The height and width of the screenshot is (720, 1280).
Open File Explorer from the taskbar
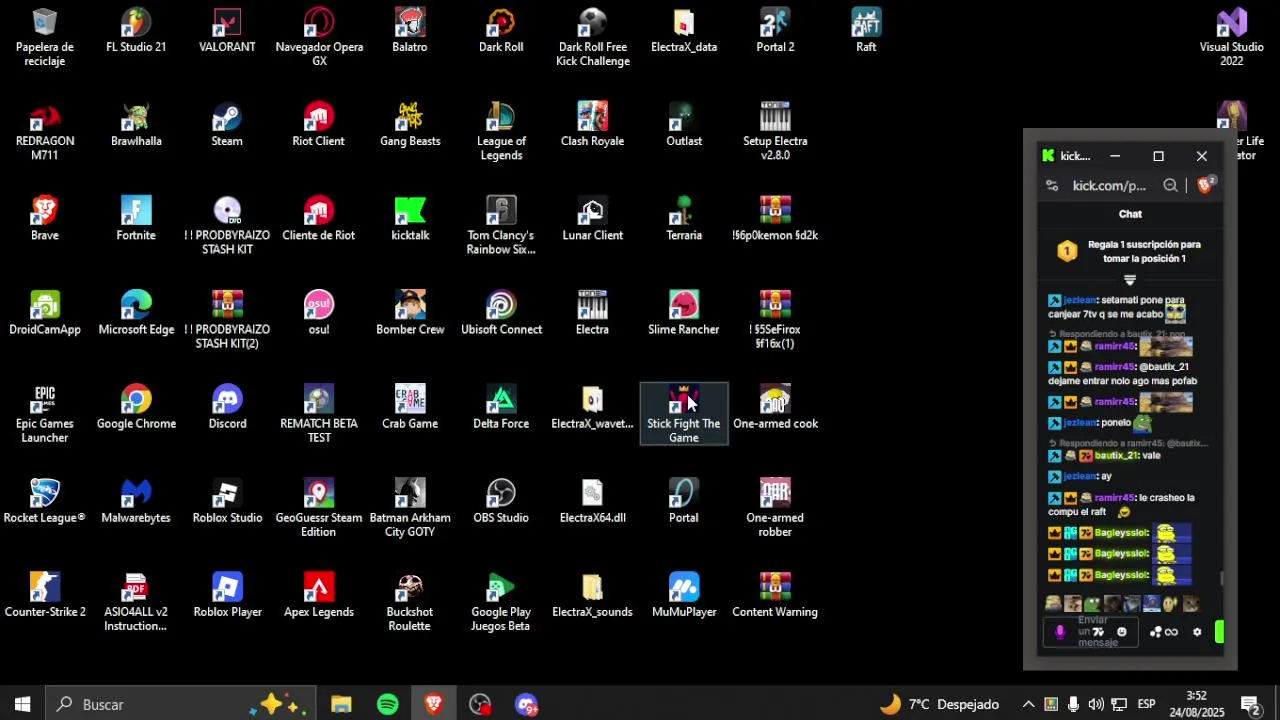pyautogui.click(x=341, y=704)
